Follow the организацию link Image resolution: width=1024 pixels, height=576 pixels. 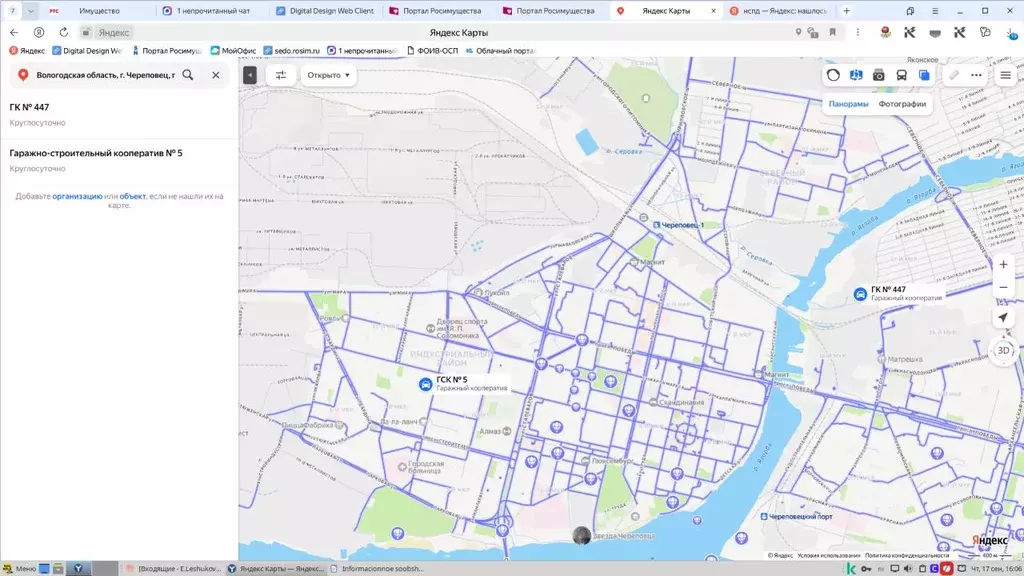pos(77,196)
